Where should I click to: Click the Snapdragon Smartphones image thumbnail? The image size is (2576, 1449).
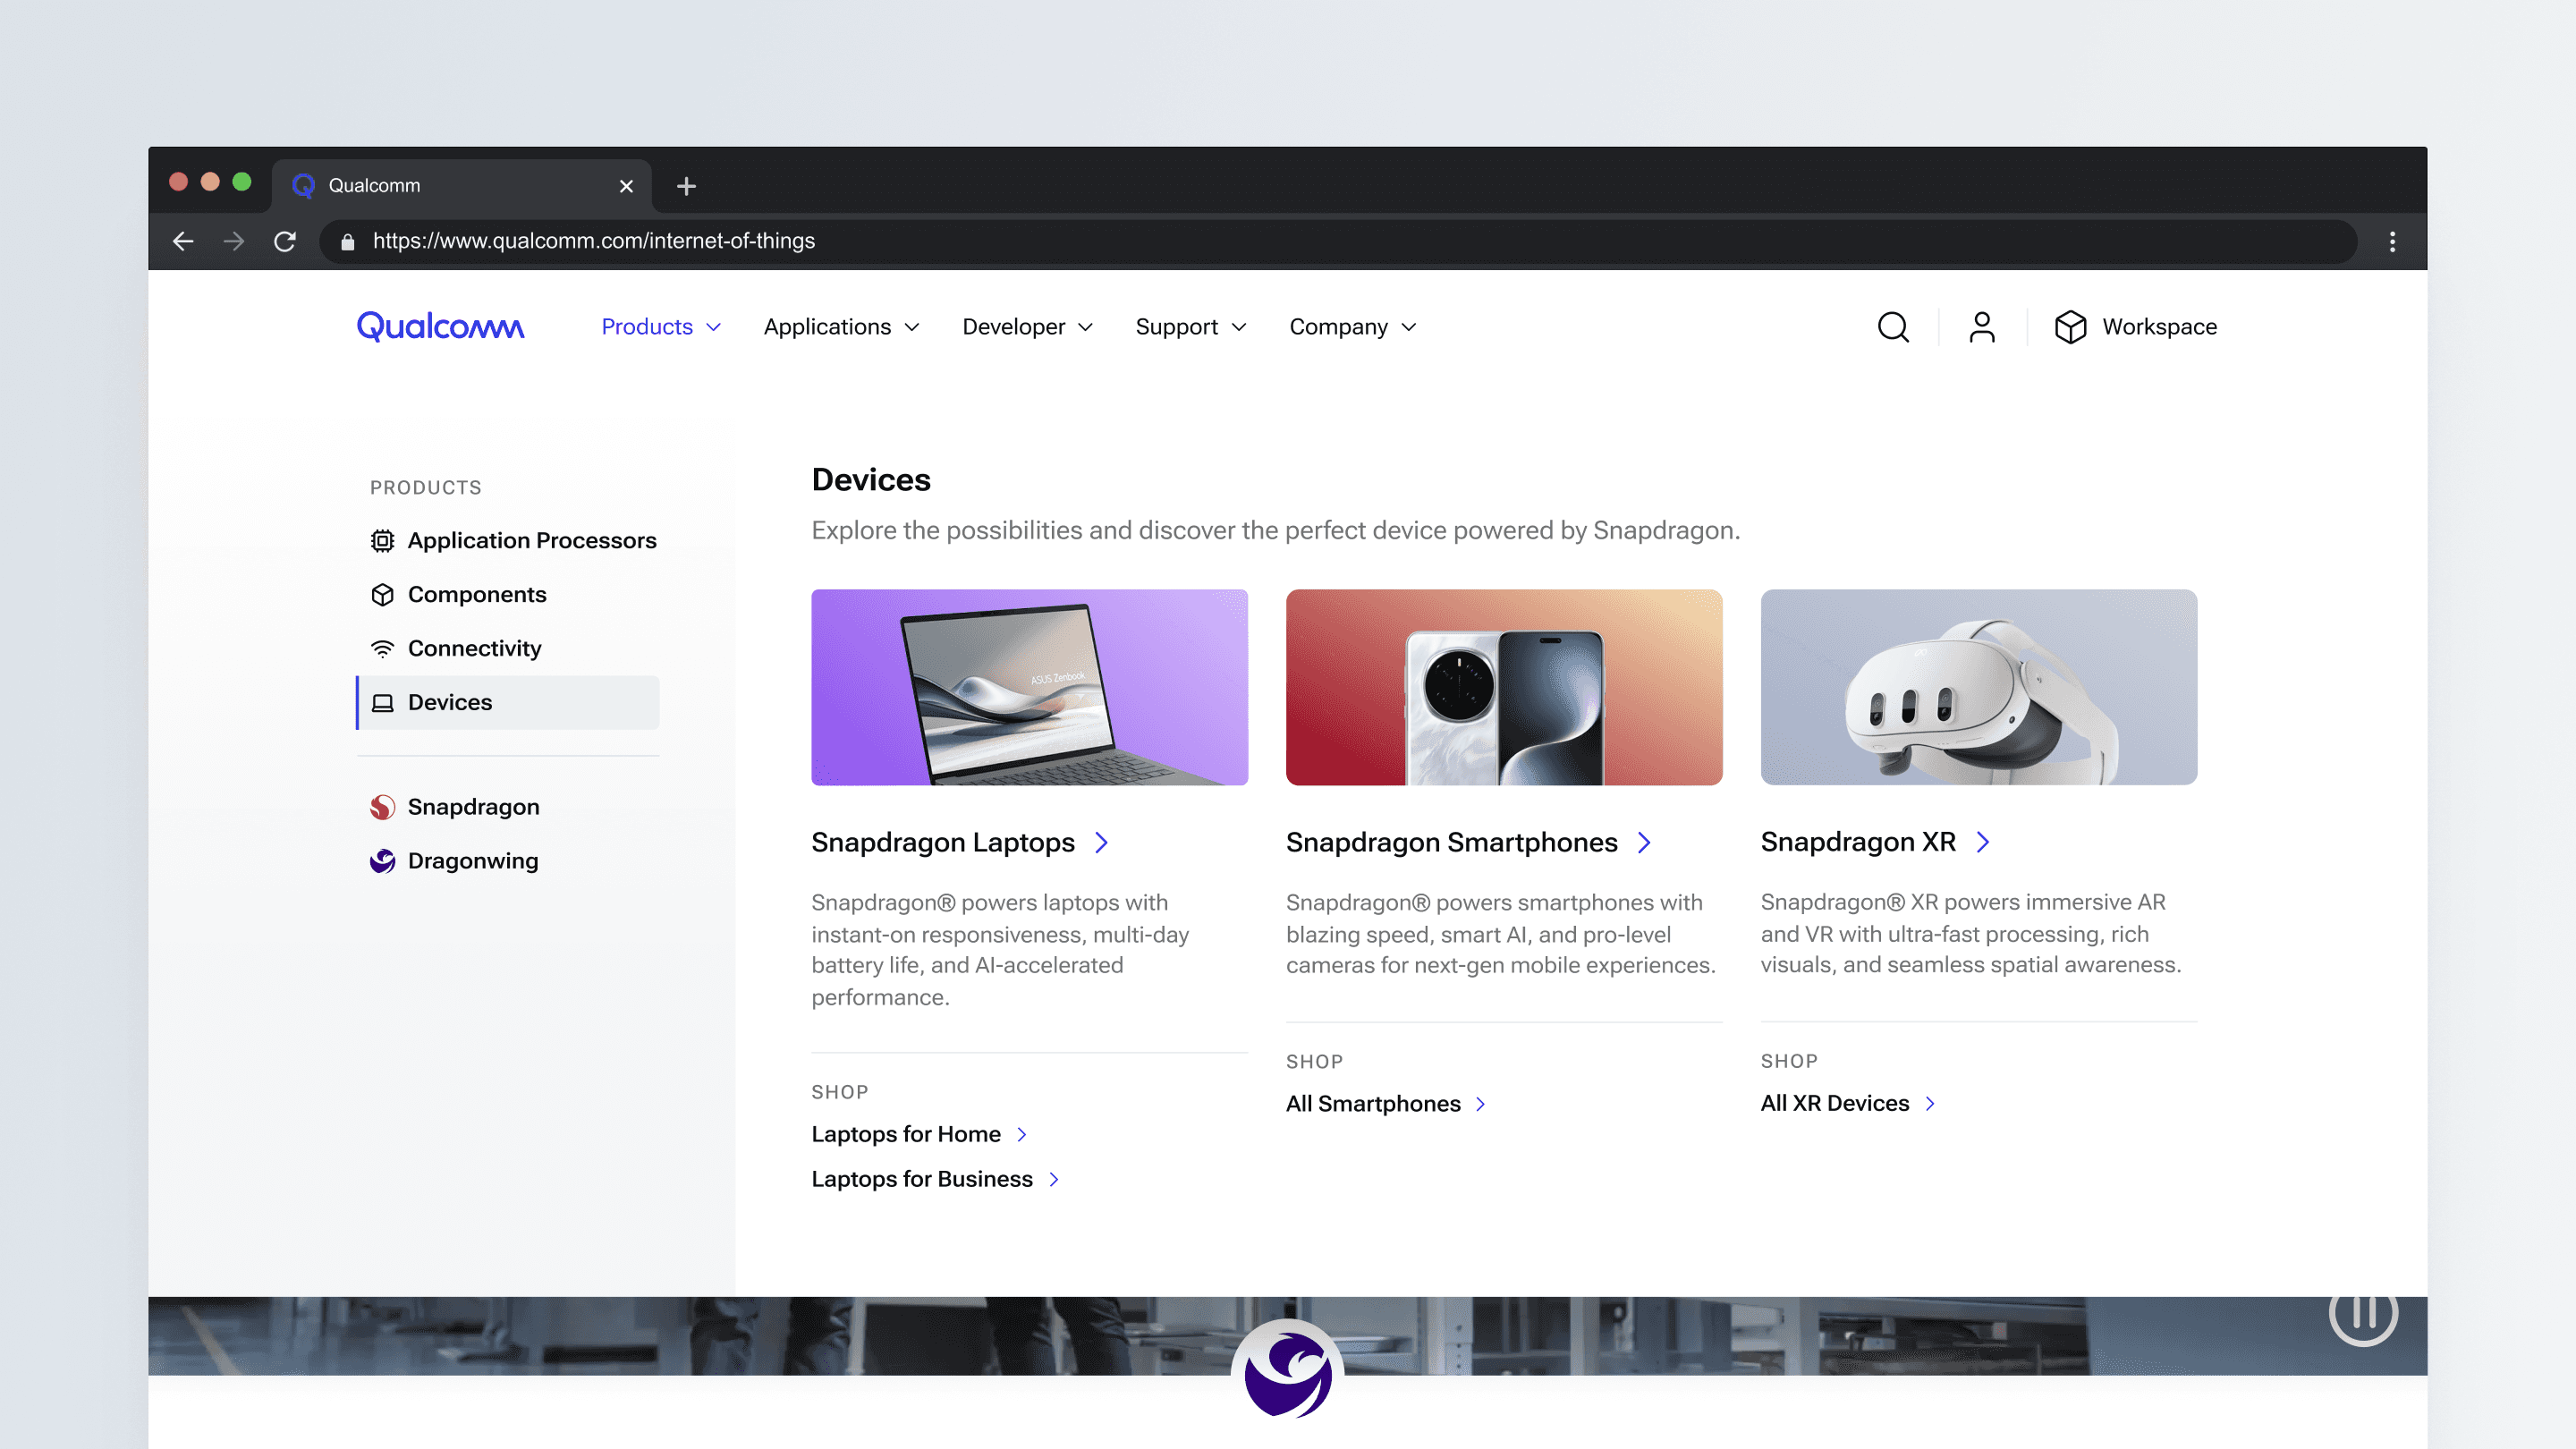click(1503, 687)
